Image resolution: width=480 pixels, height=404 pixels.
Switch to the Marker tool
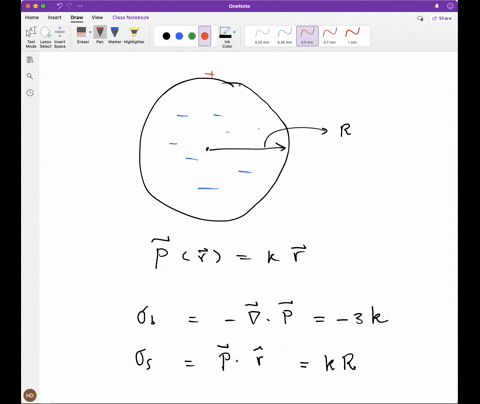point(115,35)
